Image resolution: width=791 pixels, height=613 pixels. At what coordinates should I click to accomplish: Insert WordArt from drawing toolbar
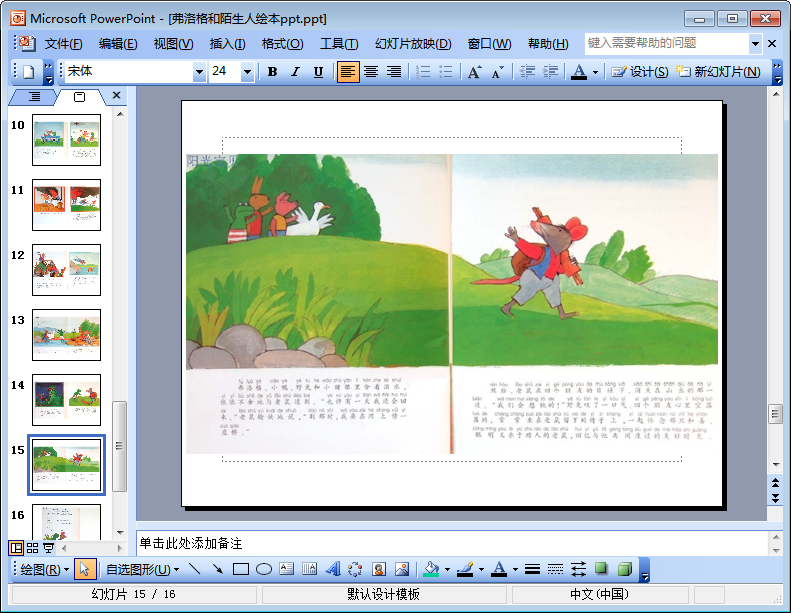click(333, 570)
